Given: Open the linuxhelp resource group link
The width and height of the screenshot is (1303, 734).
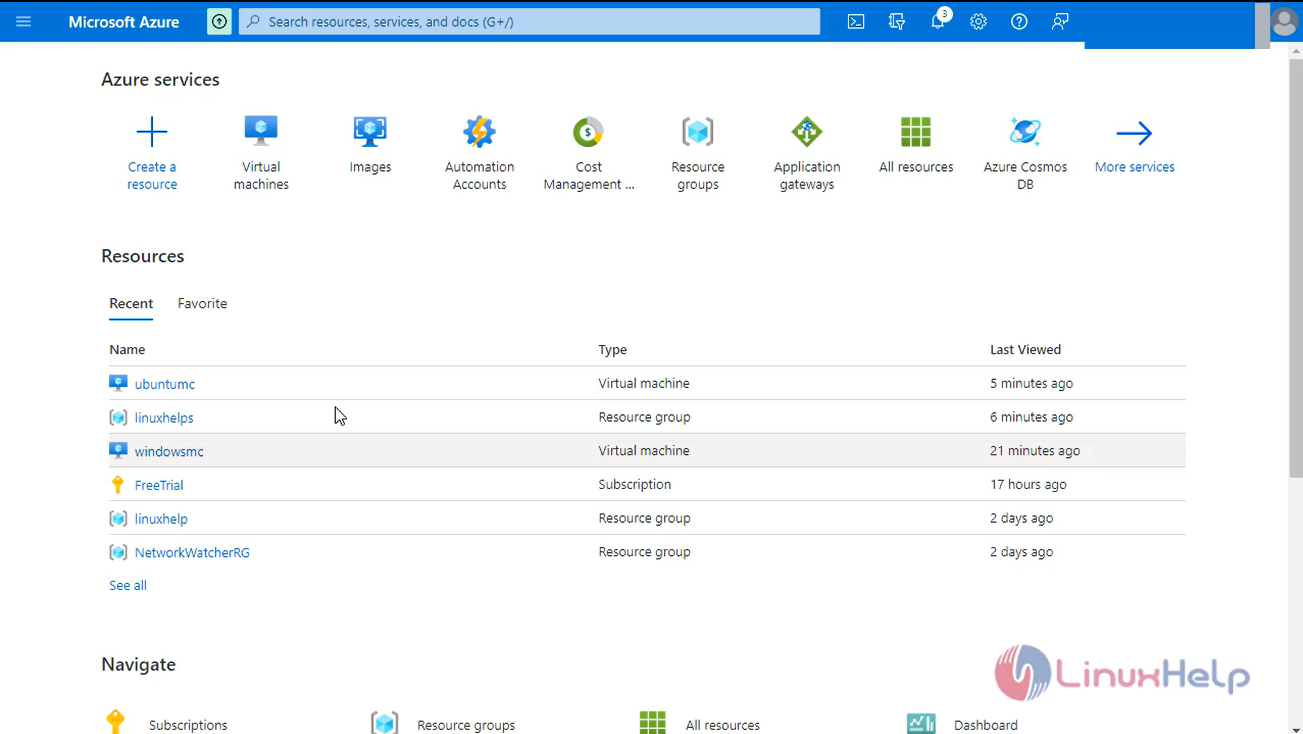Looking at the screenshot, I should [161, 519].
